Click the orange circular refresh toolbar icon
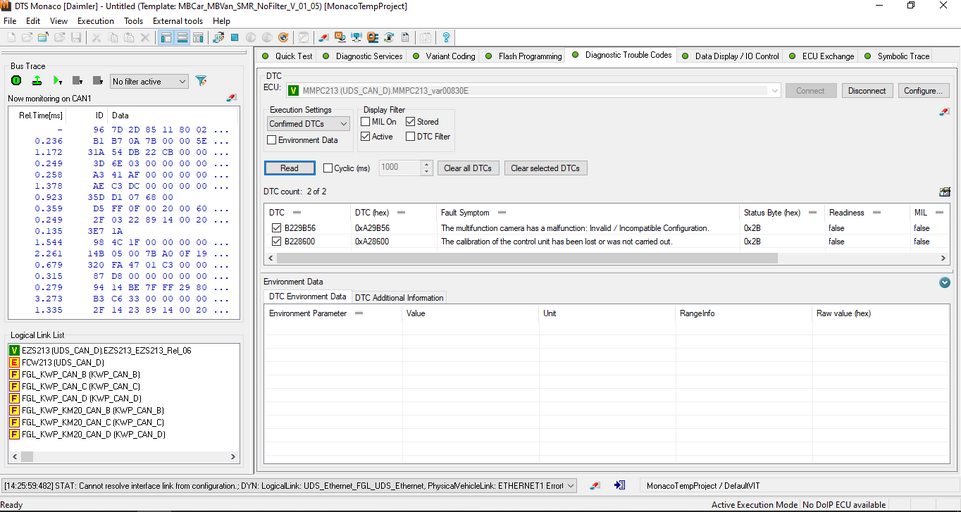Screen dimensions: 961x512 [x=283, y=37]
